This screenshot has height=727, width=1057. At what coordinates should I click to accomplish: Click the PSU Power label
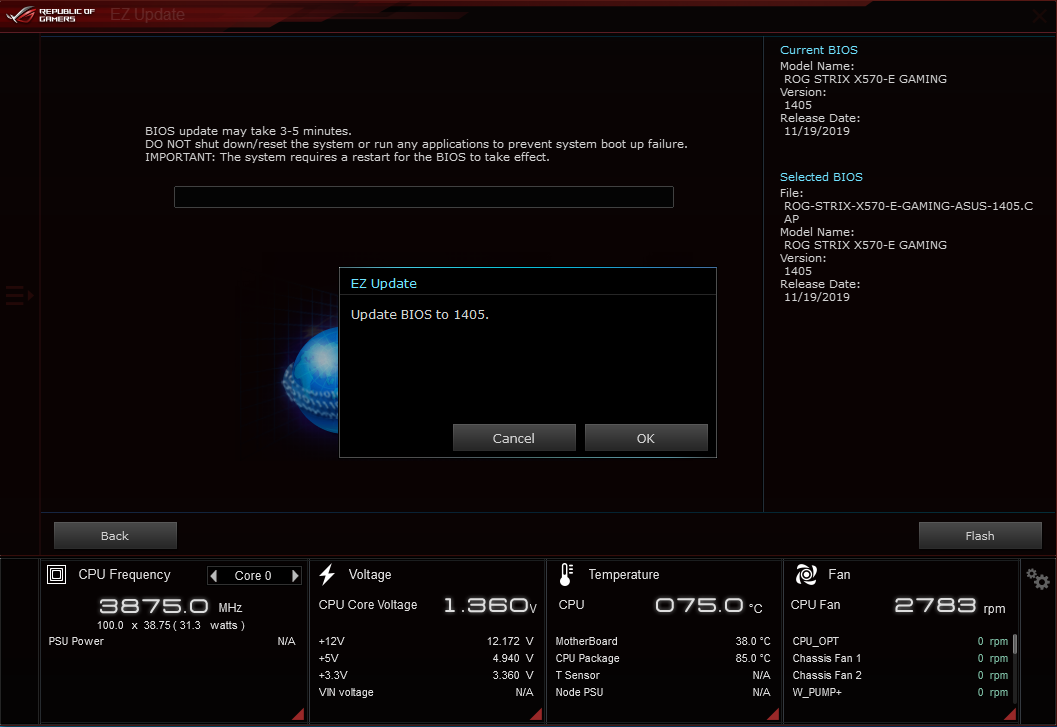click(x=76, y=641)
